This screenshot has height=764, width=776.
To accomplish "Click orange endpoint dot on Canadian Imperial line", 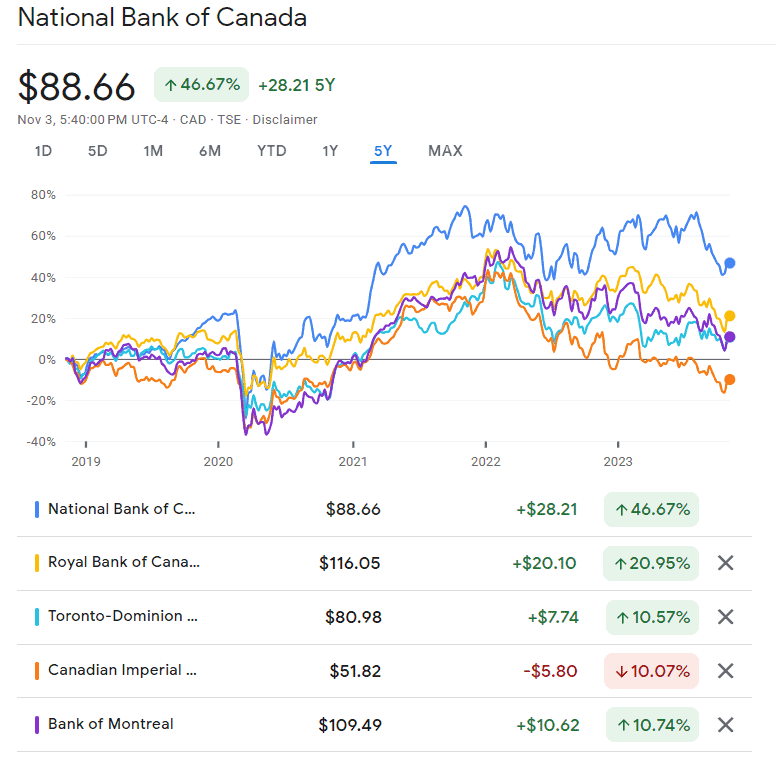I will point(730,379).
